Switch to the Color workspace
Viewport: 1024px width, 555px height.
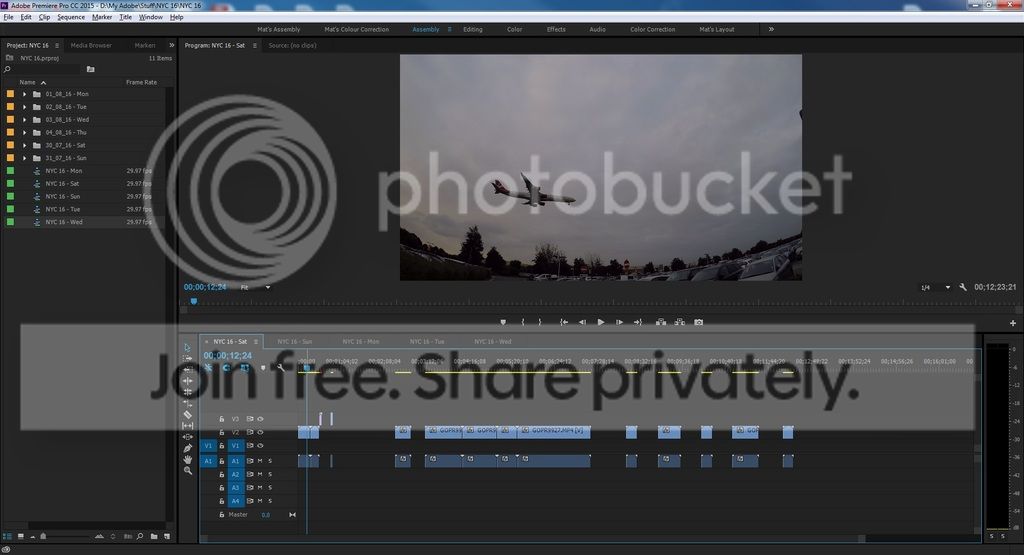(x=514, y=30)
